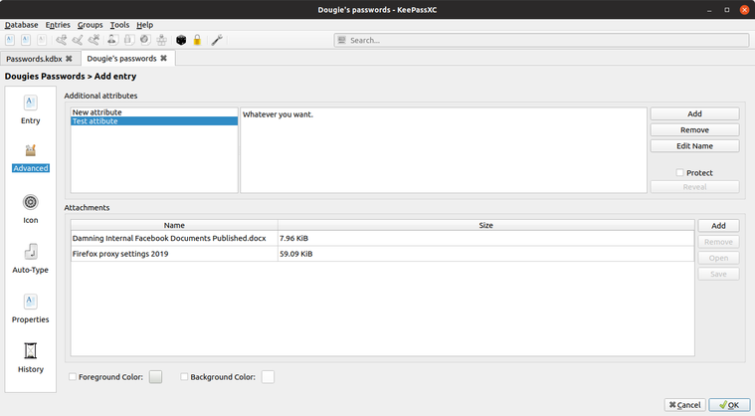Open the password generator dice icon
The image size is (755, 416).
[181, 40]
